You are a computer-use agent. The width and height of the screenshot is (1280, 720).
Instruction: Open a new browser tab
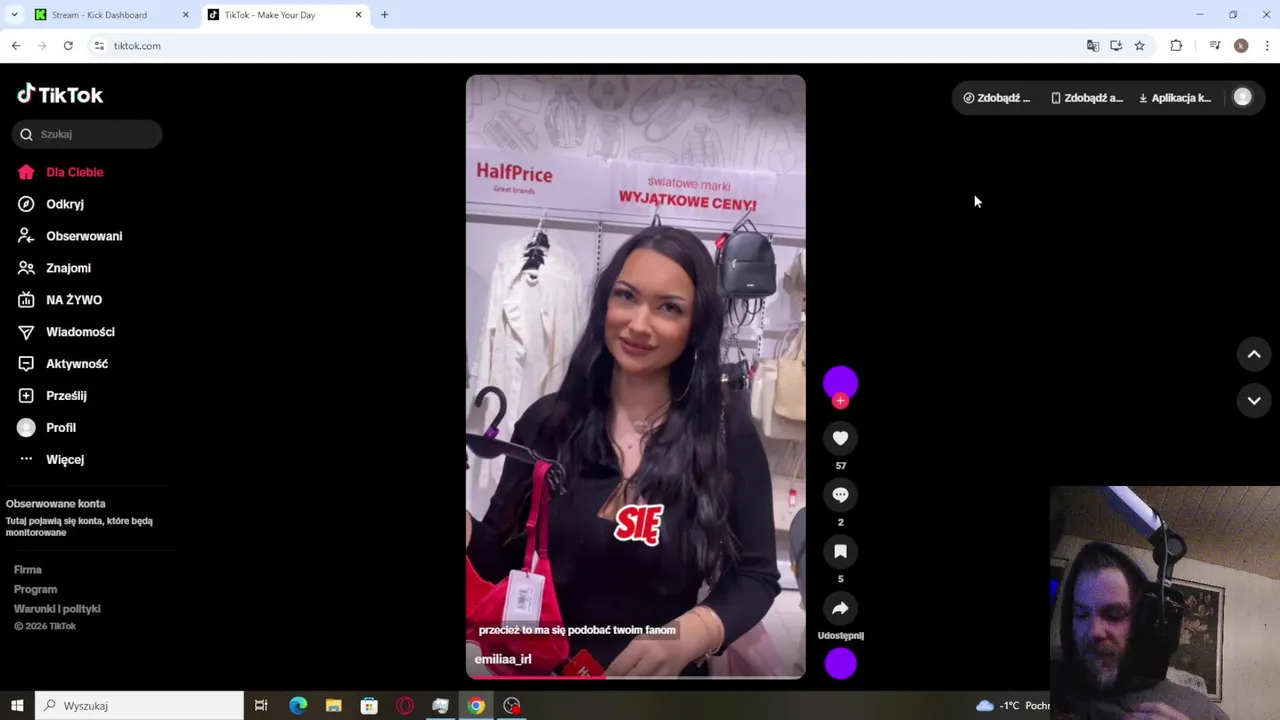pos(384,15)
